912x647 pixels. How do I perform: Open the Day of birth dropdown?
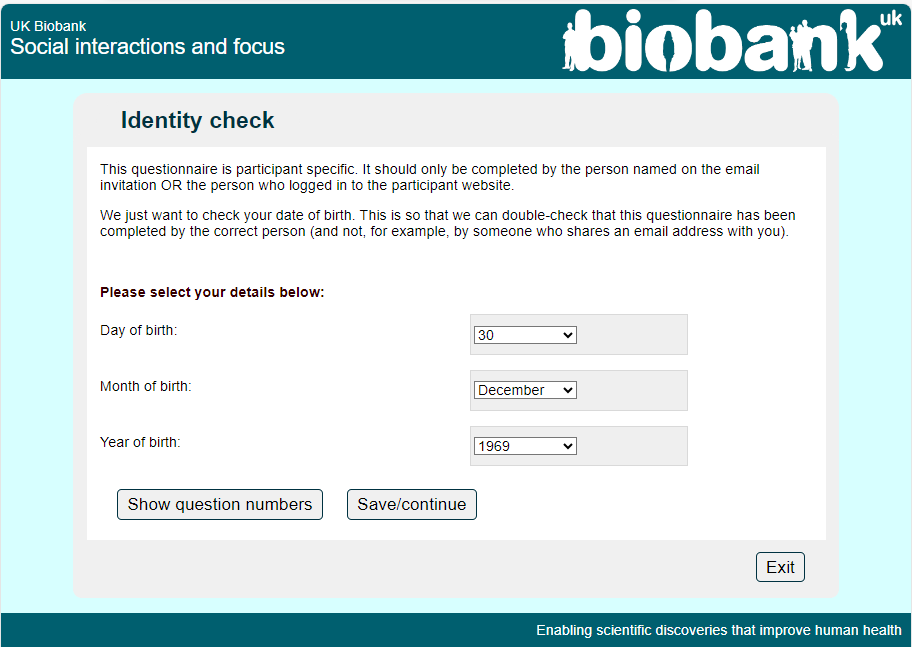525,335
